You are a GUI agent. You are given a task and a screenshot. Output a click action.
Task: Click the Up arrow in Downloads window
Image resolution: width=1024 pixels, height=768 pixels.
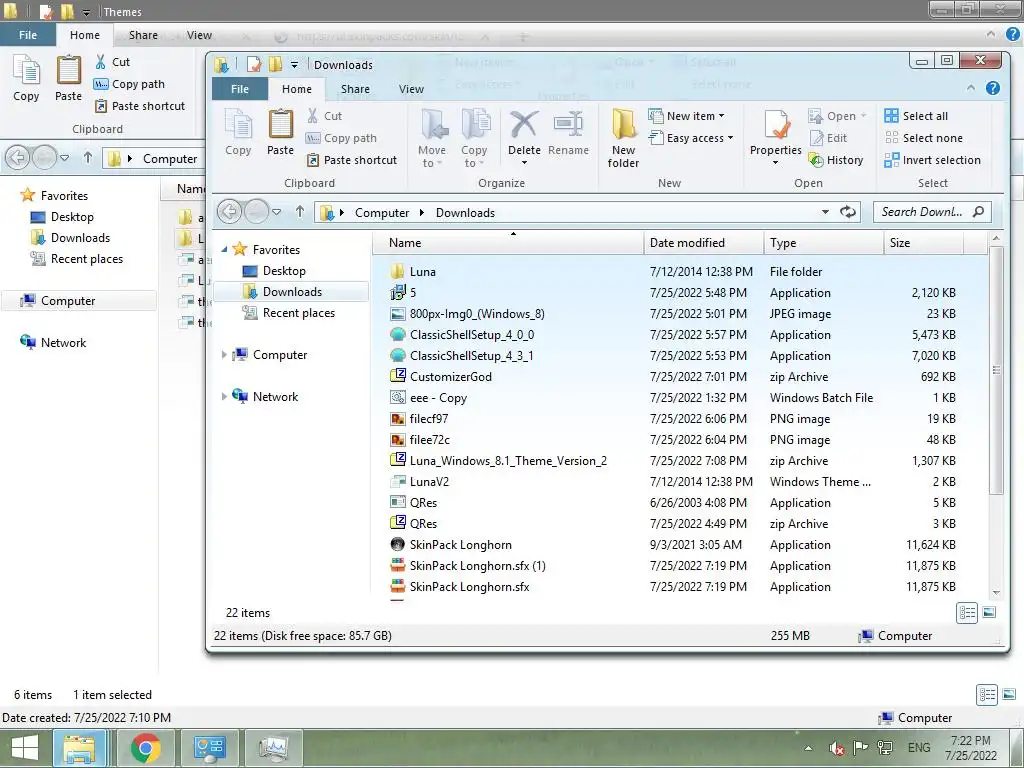(300, 212)
